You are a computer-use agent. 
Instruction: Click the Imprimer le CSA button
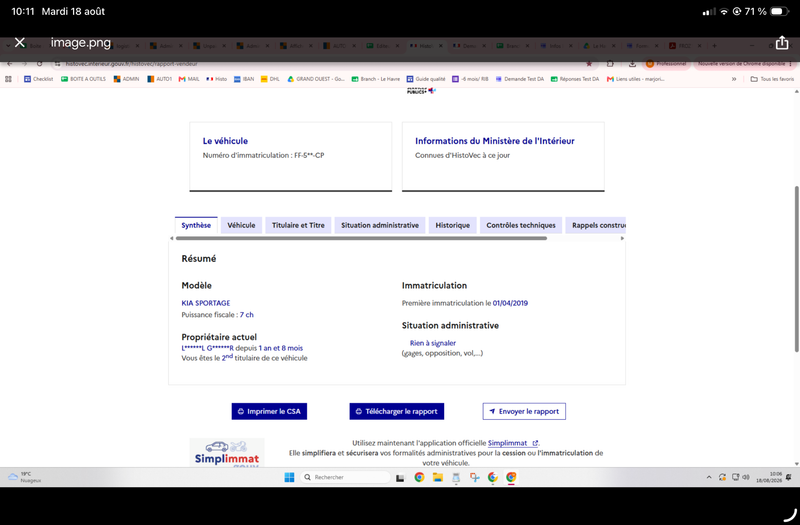tap(269, 411)
